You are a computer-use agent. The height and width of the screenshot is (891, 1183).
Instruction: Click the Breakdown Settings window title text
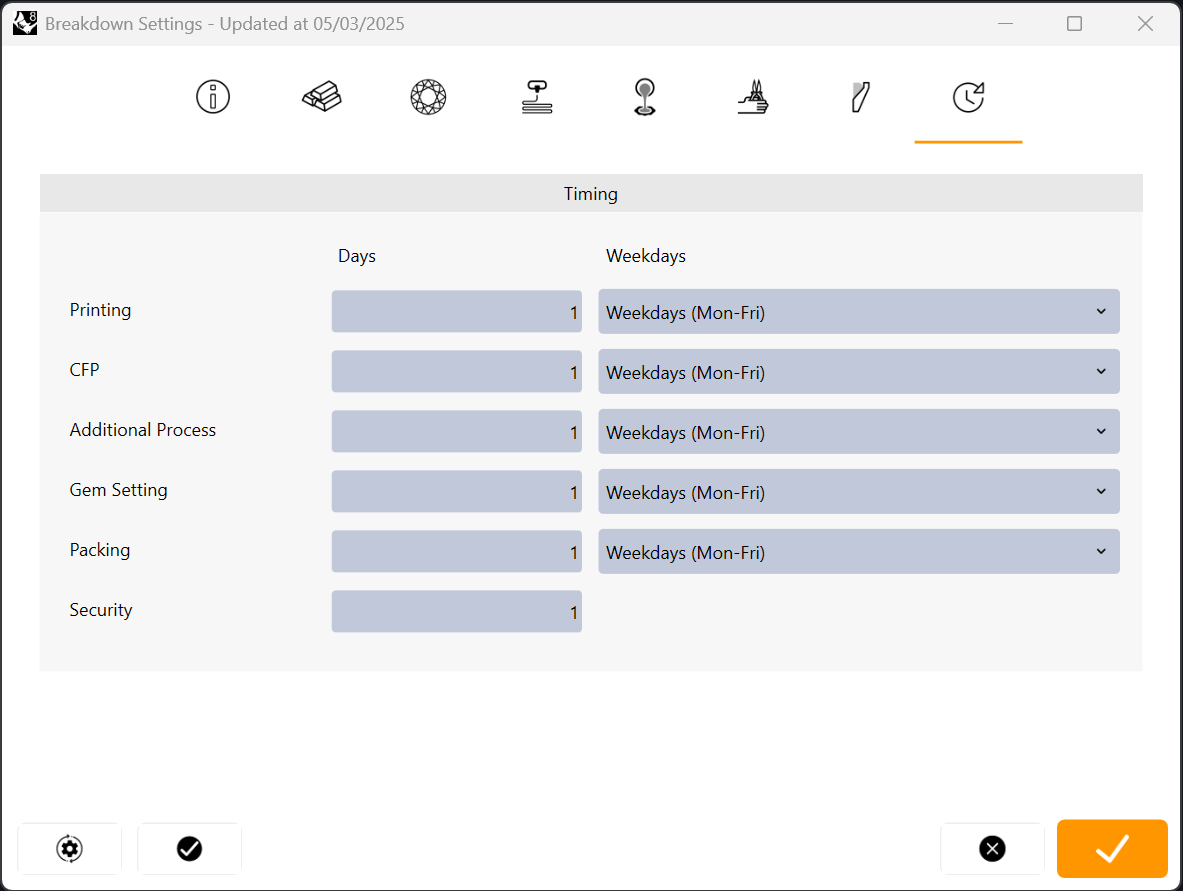point(225,24)
